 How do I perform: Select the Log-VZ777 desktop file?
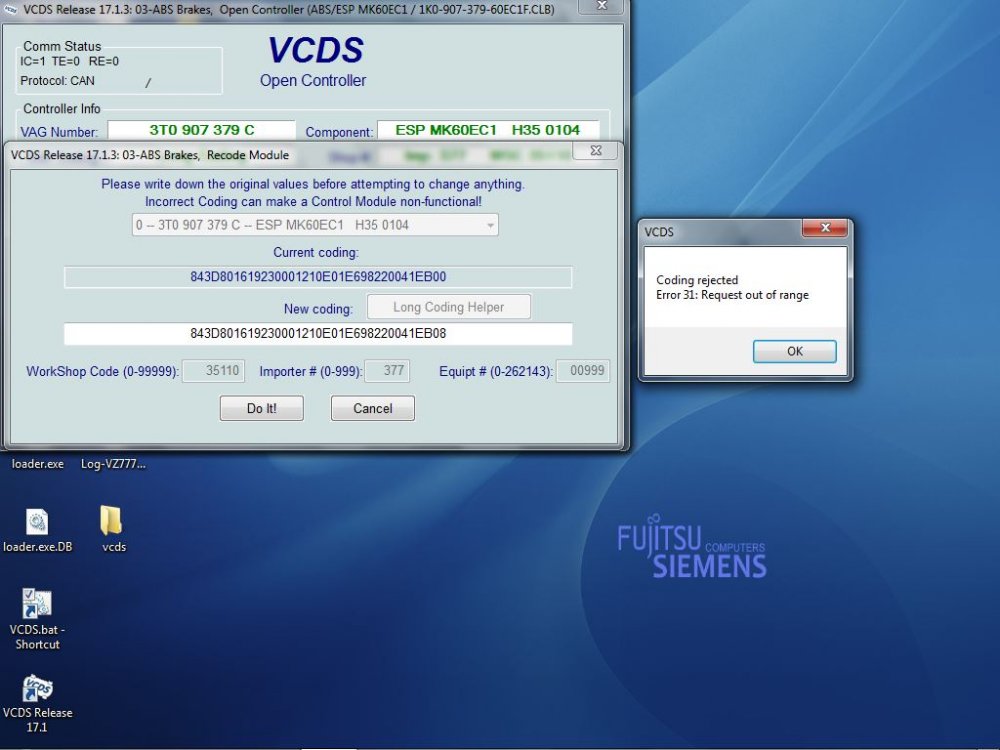113,464
